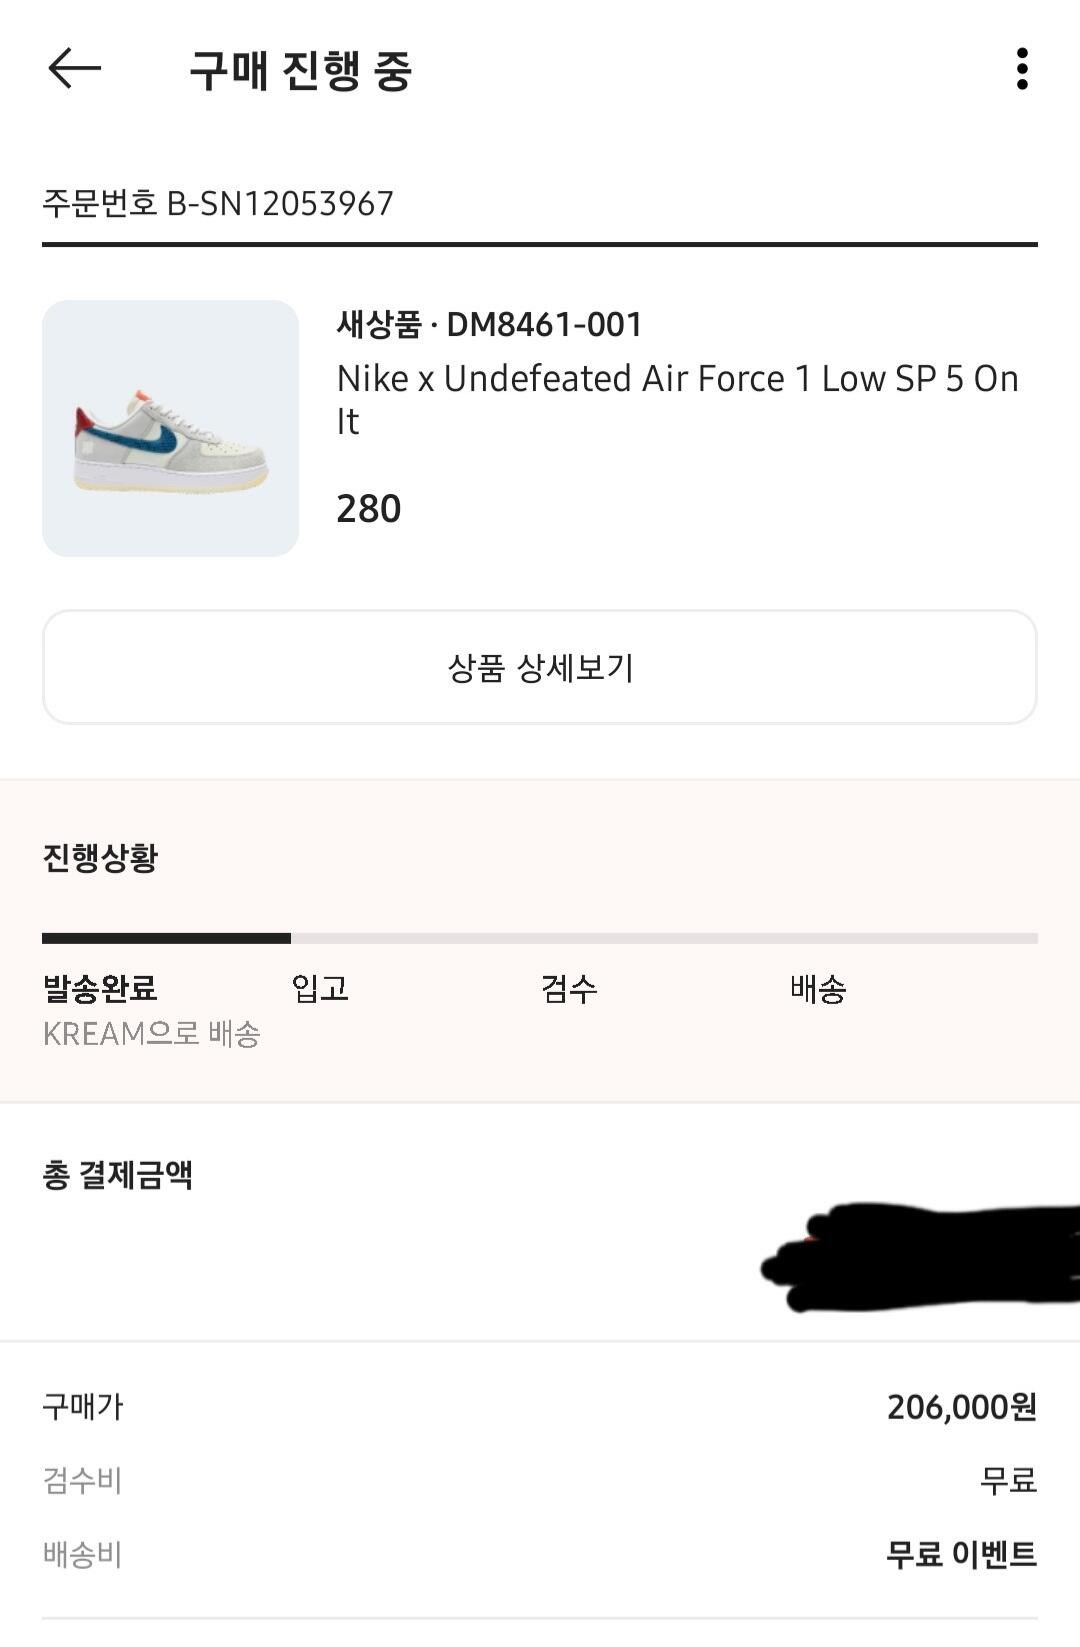Tap the Air Force 1 product thumbnail
Viewport: 1080px width, 1647px height.
pyautogui.click(x=170, y=428)
